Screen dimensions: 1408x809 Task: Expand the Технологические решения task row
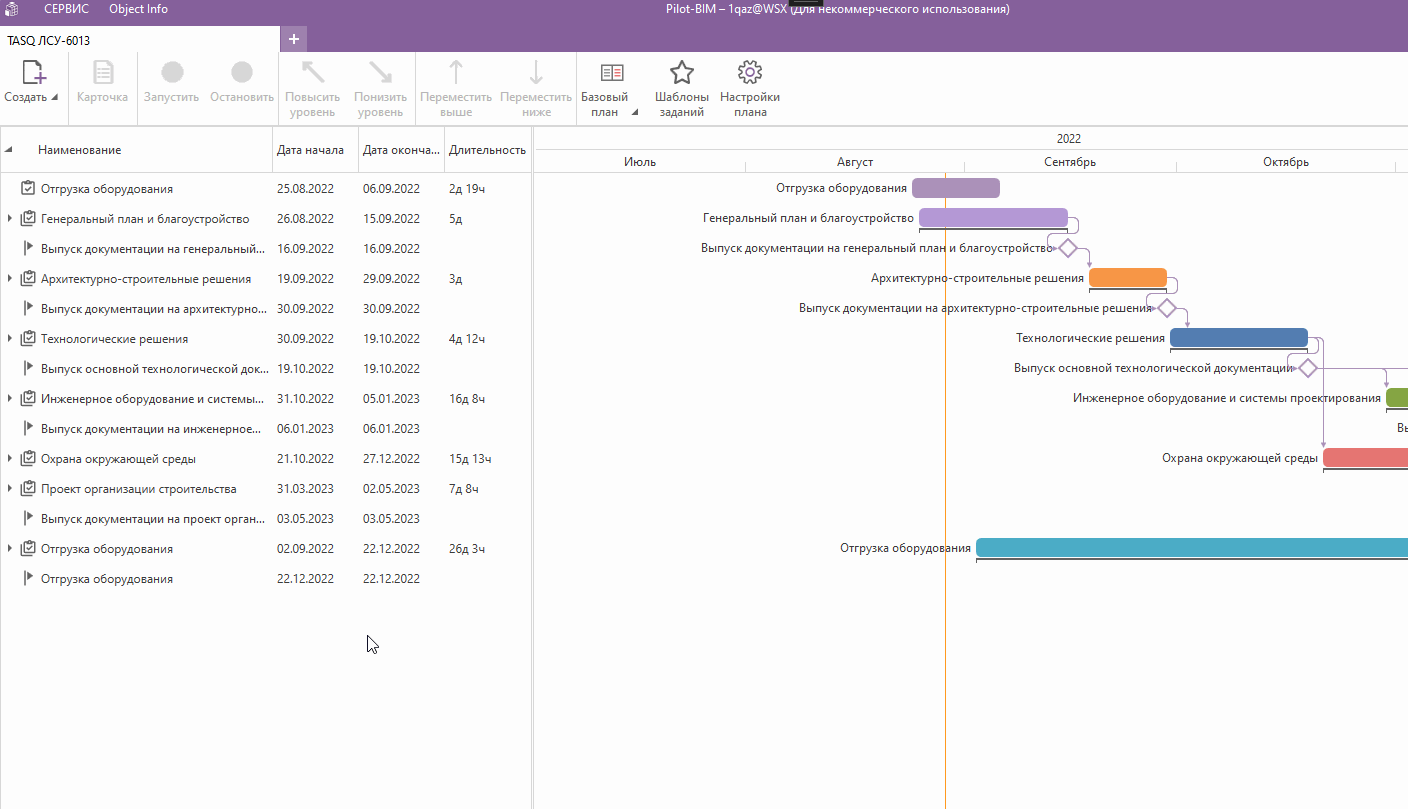point(10,339)
